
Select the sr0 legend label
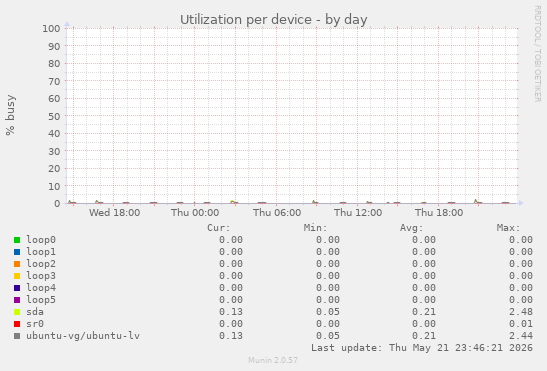click(35, 324)
